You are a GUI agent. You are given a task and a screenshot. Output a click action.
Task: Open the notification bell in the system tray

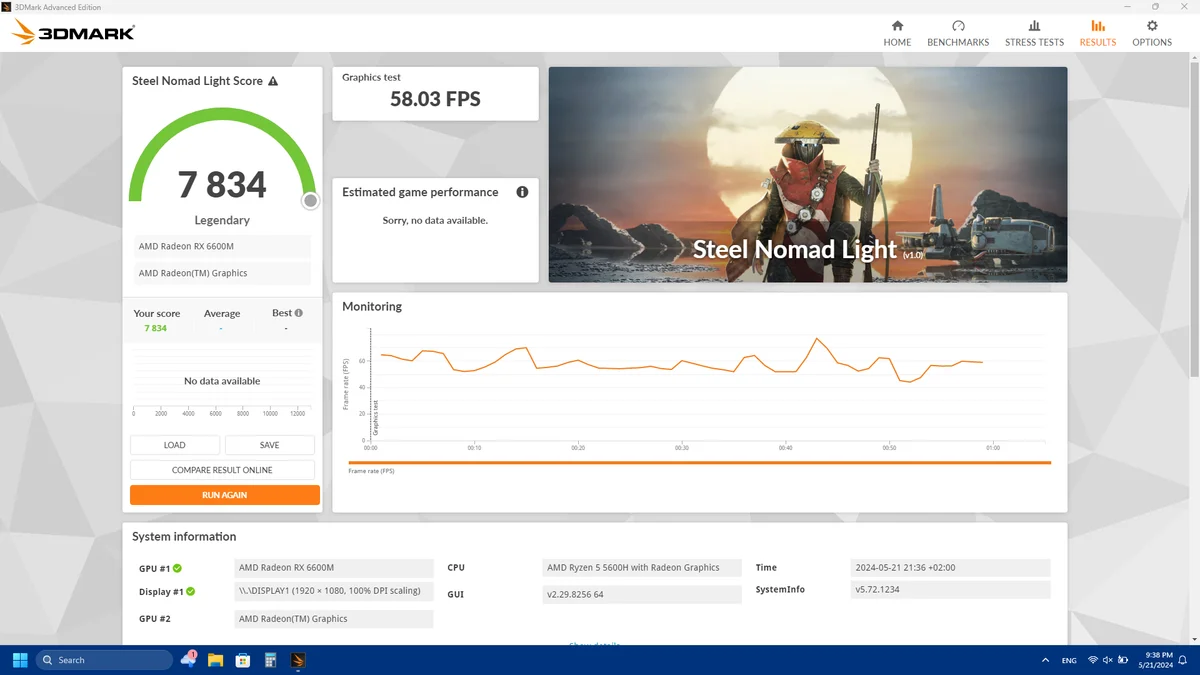1182,660
